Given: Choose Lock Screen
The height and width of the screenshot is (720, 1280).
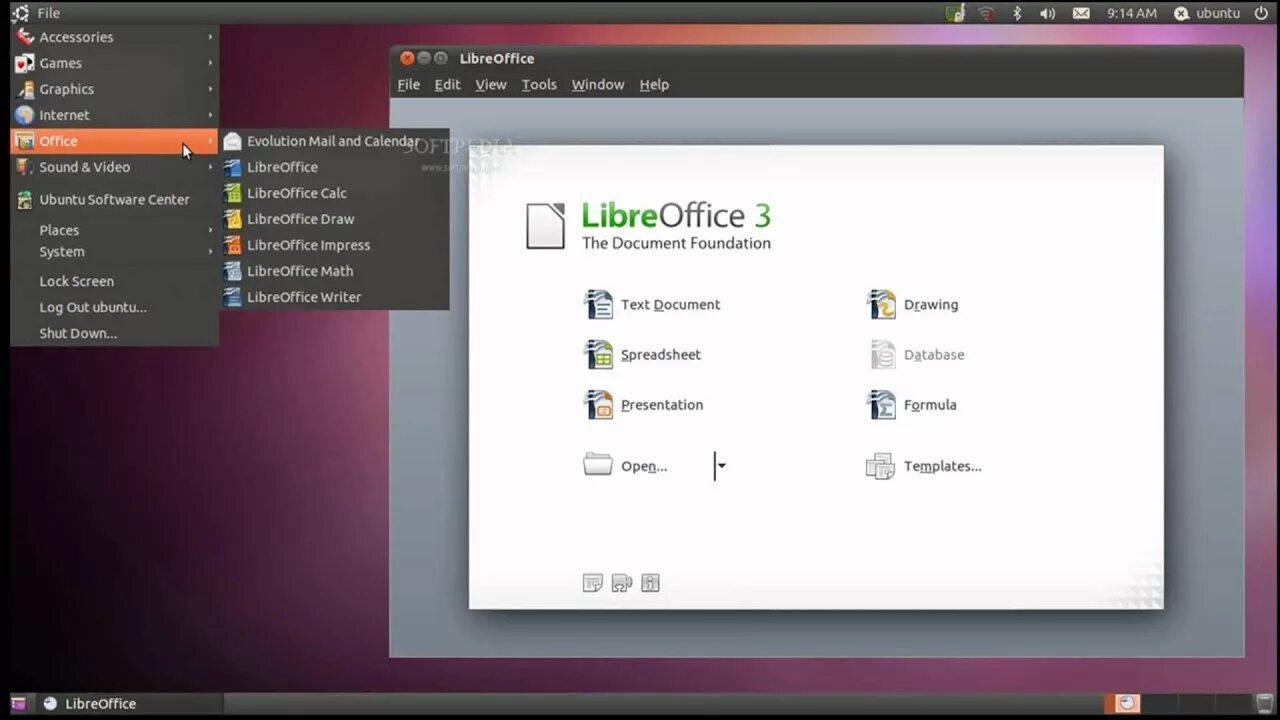Looking at the screenshot, I should point(115,281).
